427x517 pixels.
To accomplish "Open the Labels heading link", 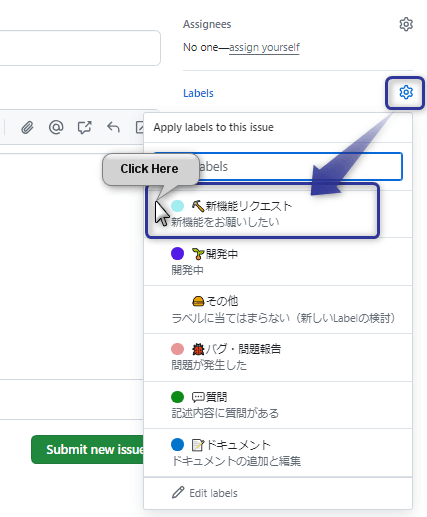I will (x=198, y=93).
